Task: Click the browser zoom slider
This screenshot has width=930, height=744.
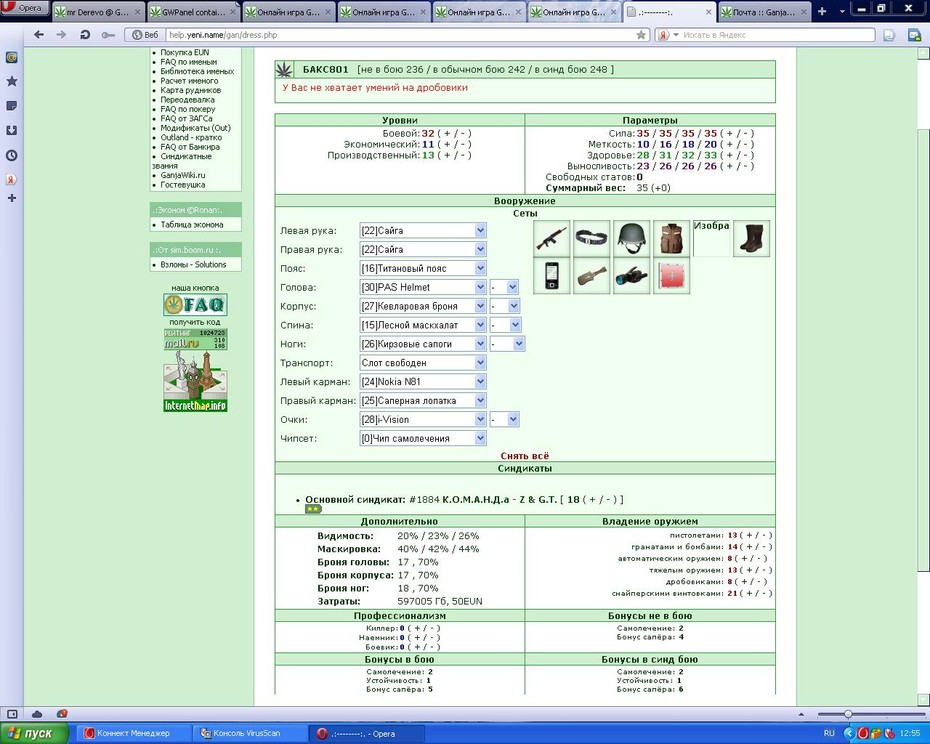Action: click(871, 714)
